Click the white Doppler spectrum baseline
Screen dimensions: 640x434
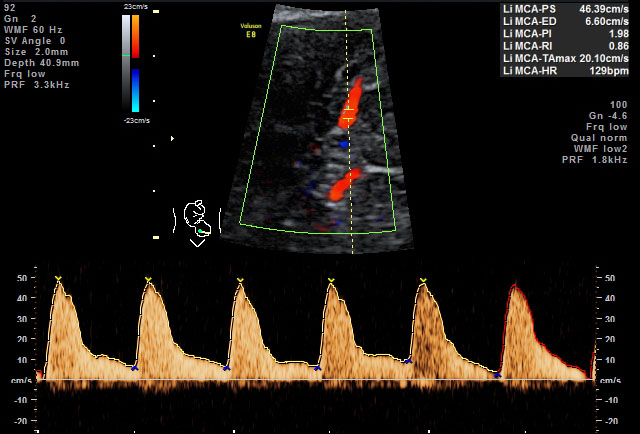tap(315, 380)
